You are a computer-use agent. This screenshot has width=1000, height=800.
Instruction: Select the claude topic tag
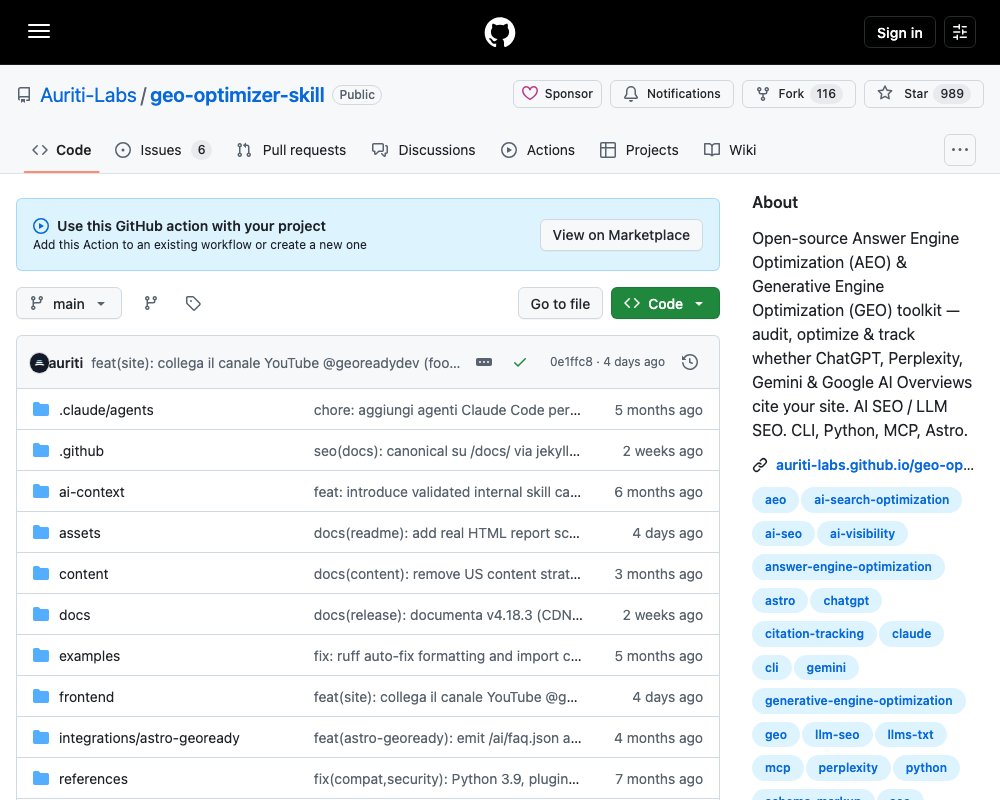tap(911, 633)
